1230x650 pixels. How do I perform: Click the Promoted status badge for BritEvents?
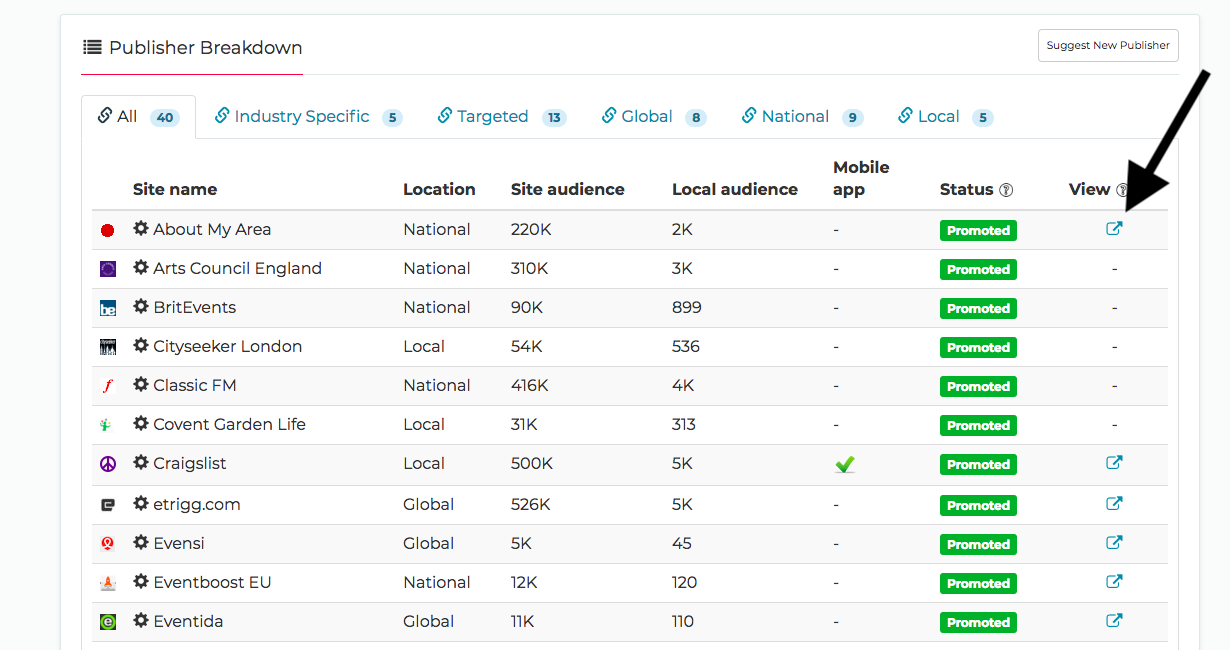click(x=978, y=308)
